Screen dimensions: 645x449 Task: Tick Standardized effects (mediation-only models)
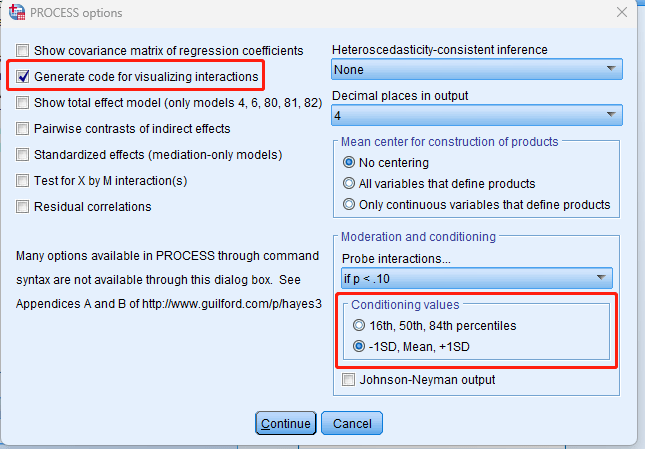pos(23,155)
